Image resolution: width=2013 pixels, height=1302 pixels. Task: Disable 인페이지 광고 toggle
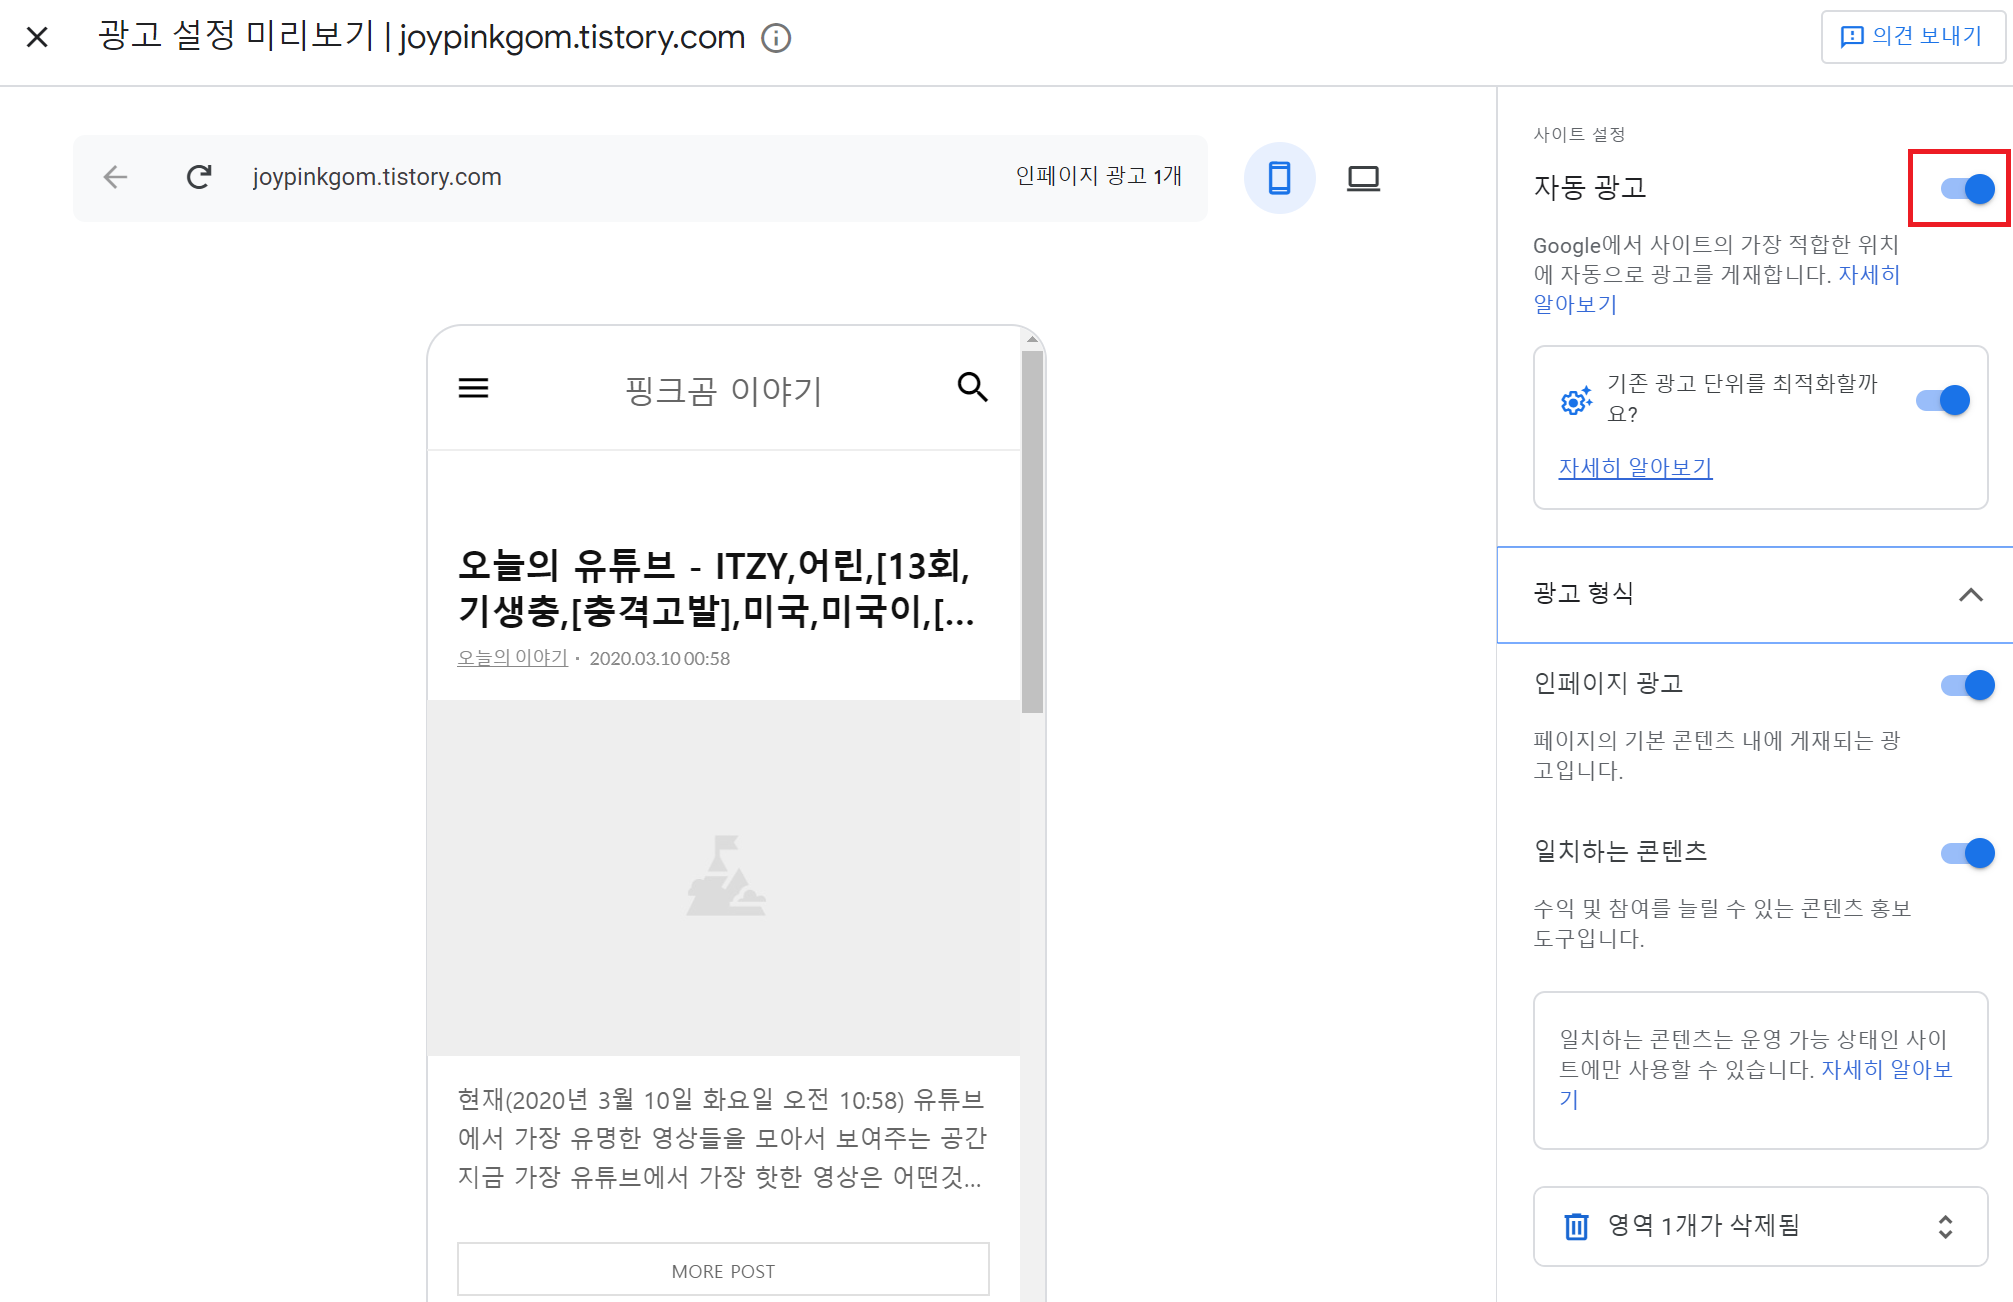coord(1966,685)
